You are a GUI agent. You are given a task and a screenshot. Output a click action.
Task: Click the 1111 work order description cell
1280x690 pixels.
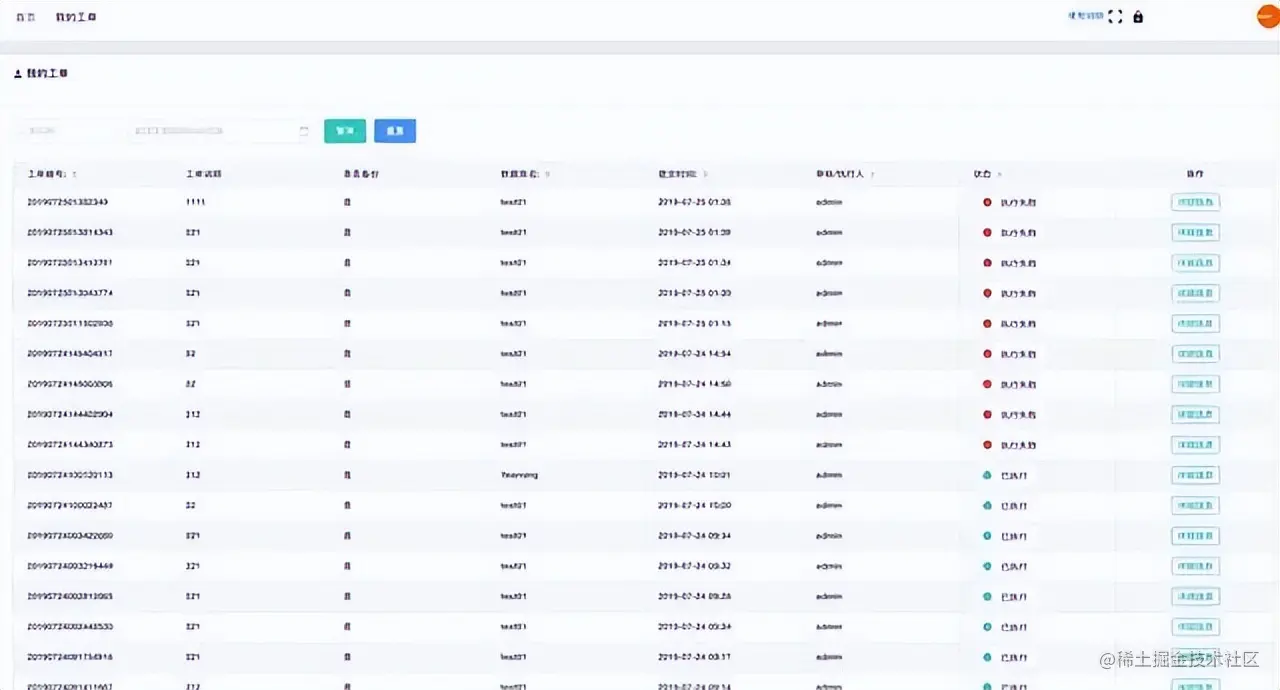click(195, 202)
